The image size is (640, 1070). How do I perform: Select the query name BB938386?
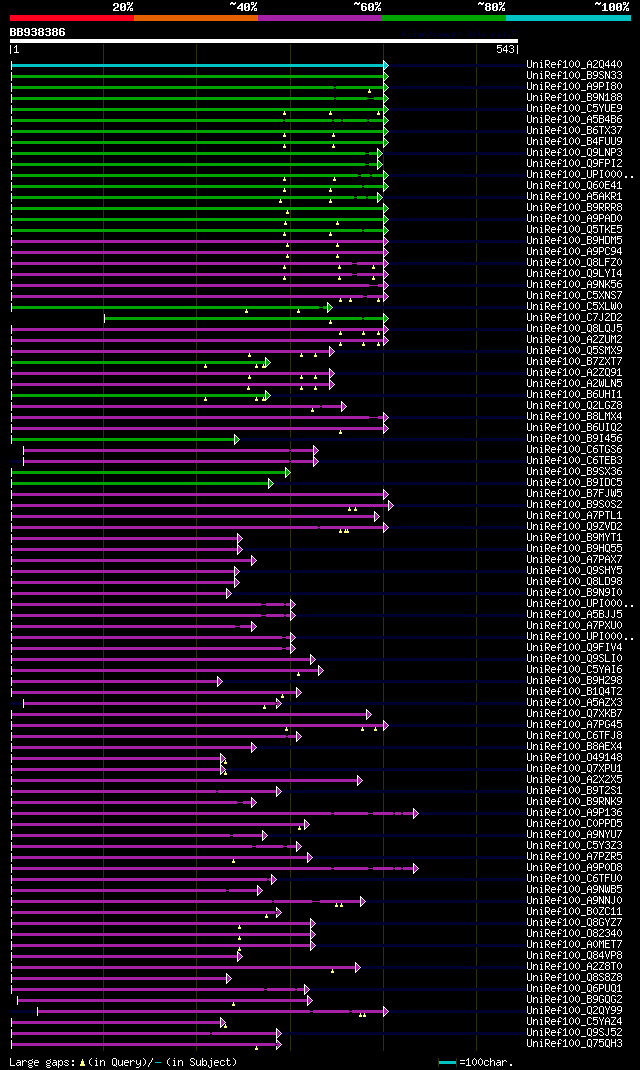(38, 32)
